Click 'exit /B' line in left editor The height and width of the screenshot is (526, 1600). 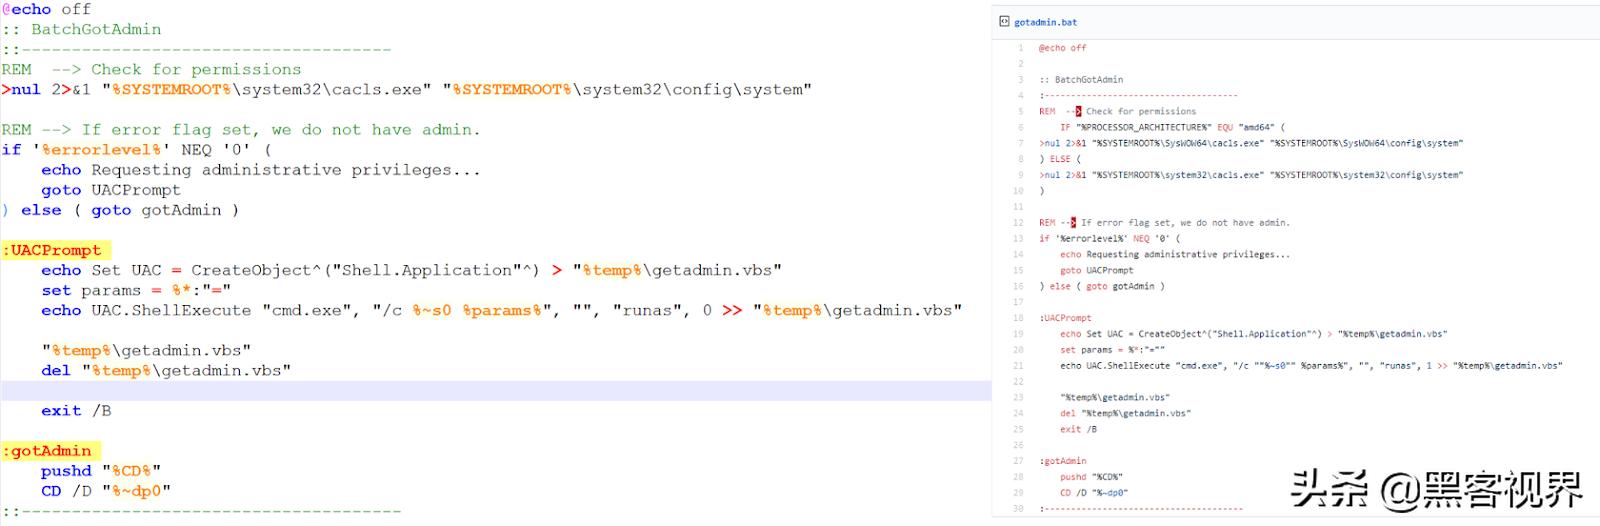pos(76,410)
